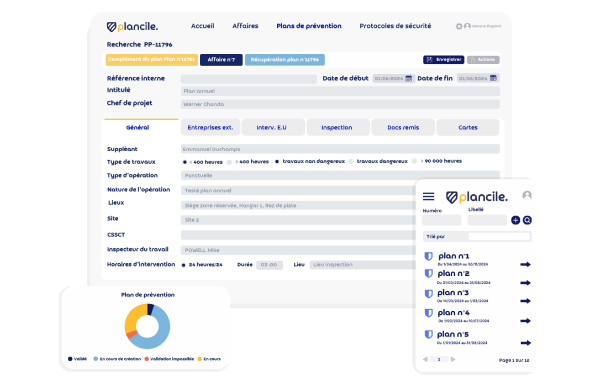
Task: Open the calendar picker for Date de fin
Action: [493, 78]
